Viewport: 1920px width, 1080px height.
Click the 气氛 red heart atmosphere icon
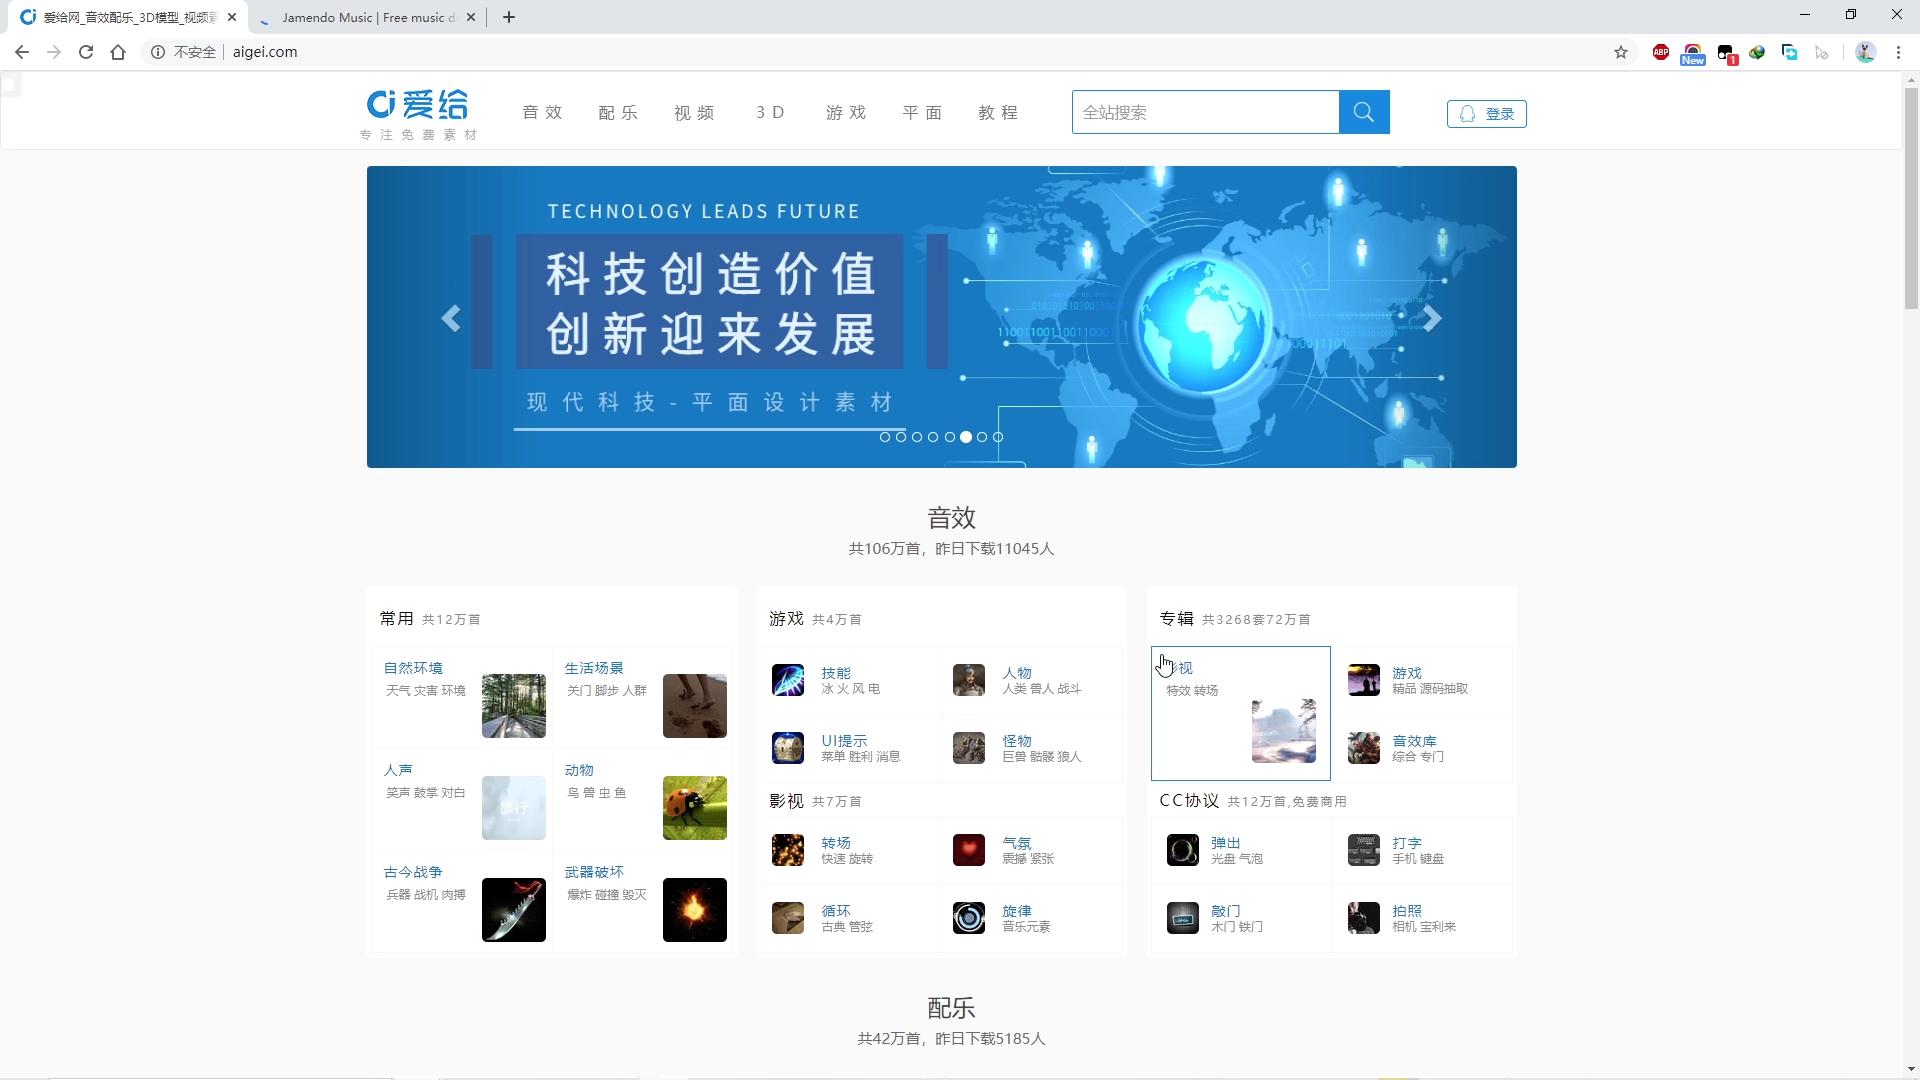coord(968,849)
